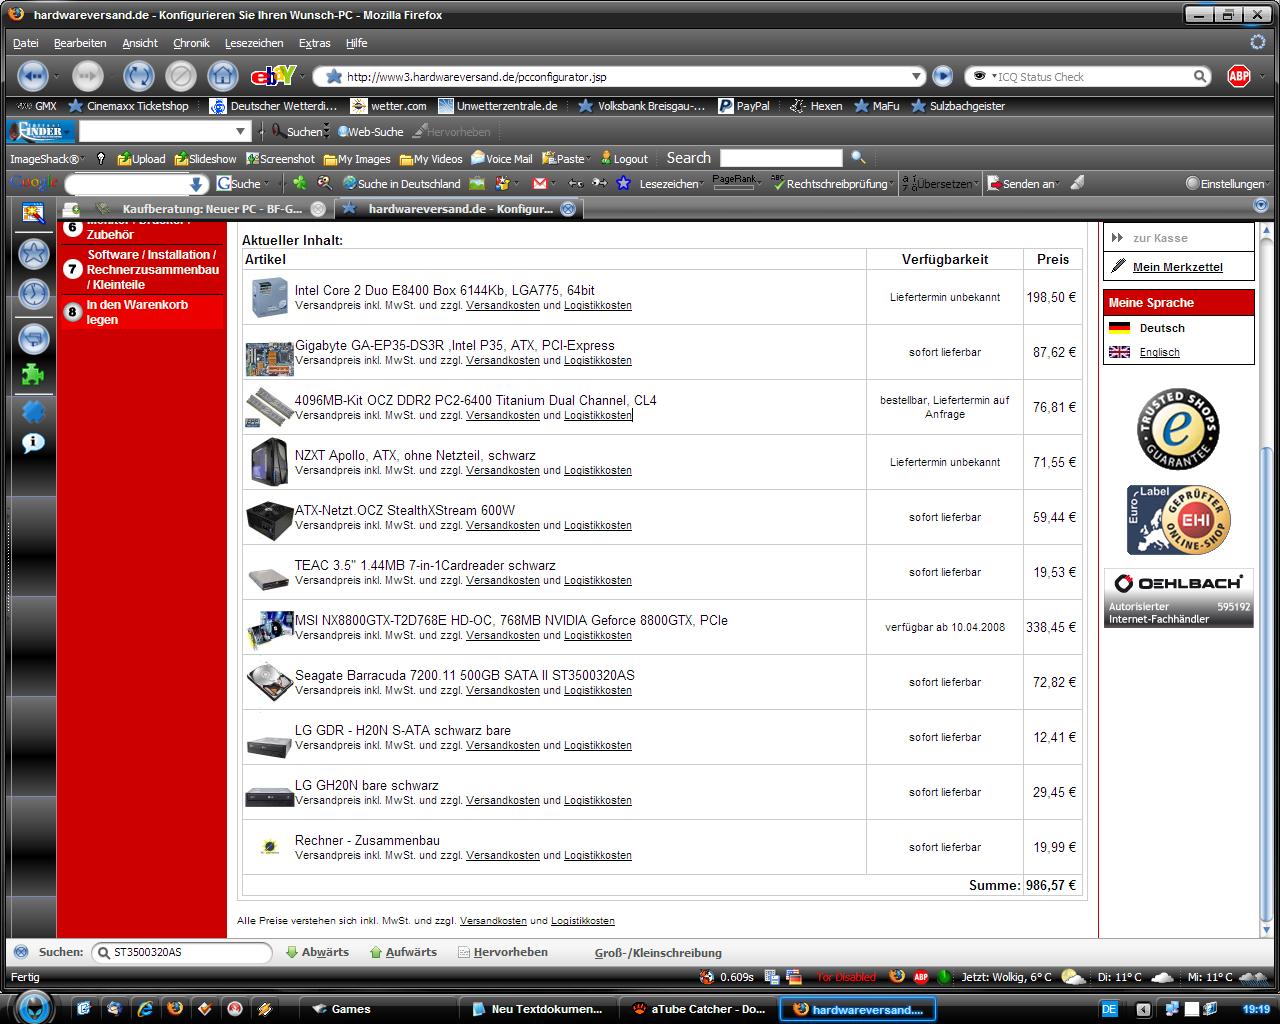Open the Übersetzen dropdown
The width and height of the screenshot is (1280, 1024).
click(940, 183)
